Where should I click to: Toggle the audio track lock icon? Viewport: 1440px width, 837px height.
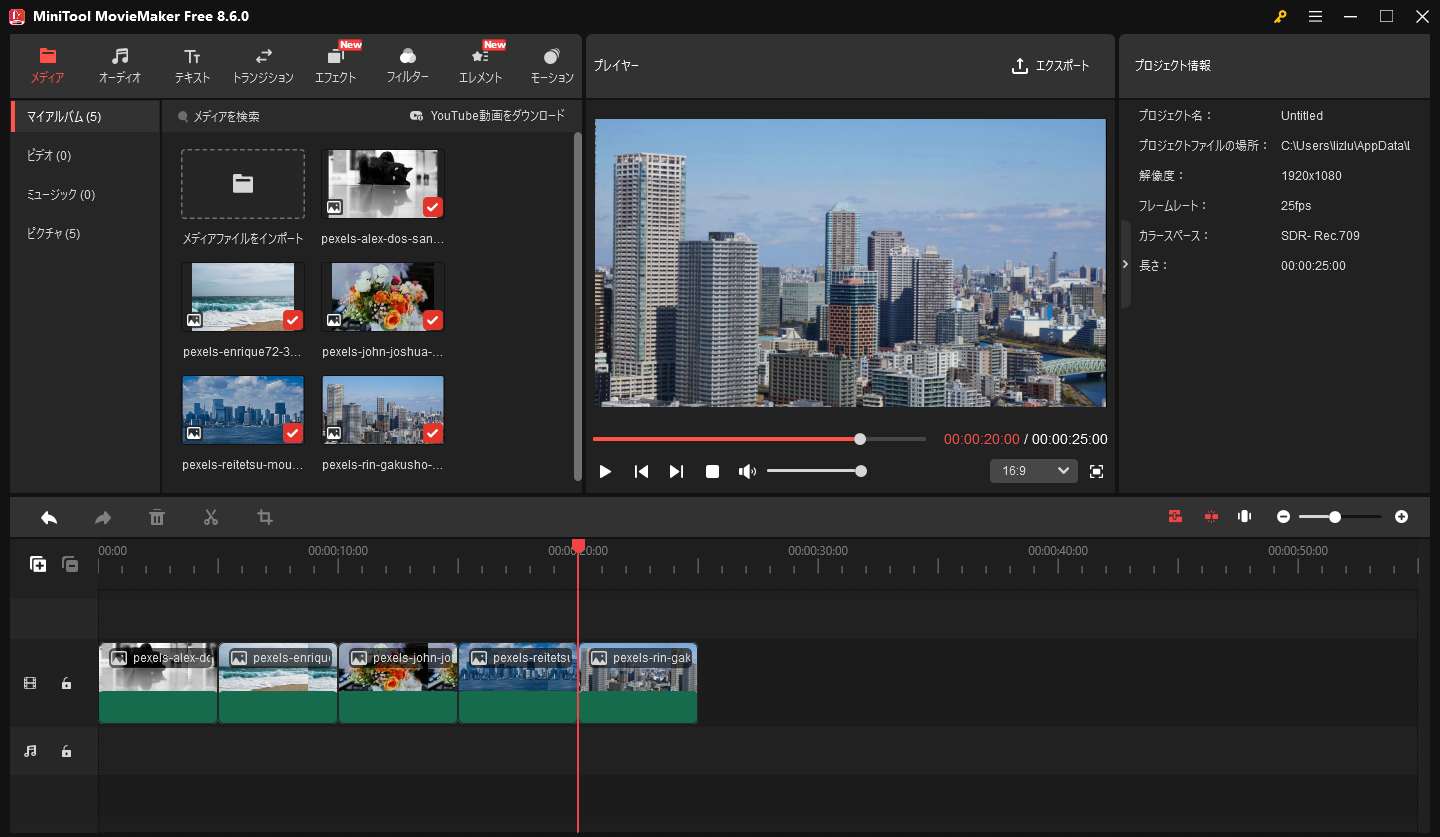coord(66,751)
